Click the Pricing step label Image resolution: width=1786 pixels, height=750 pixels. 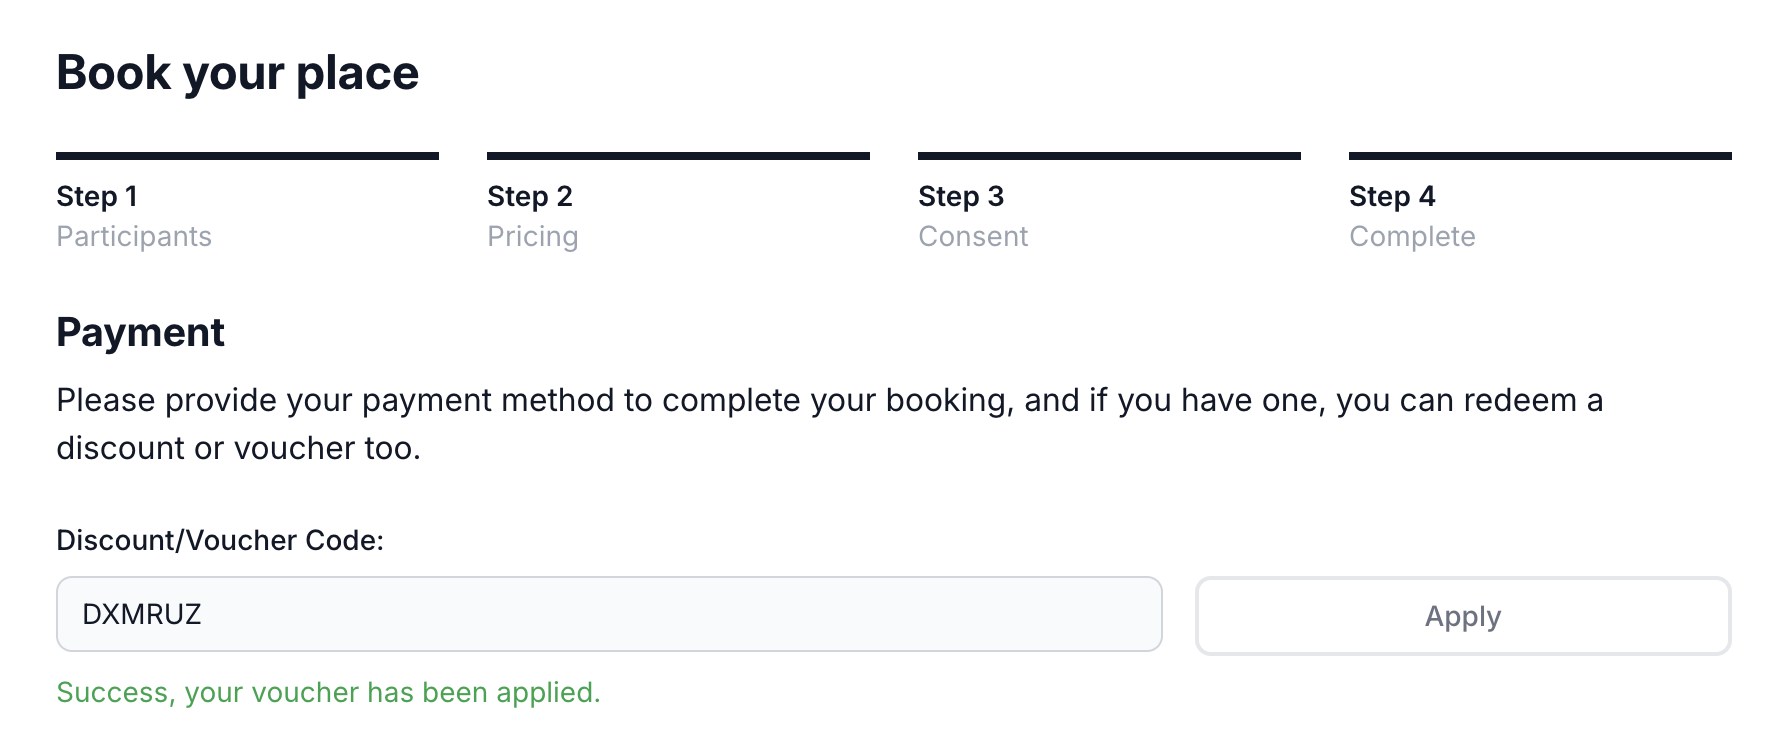(x=533, y=237)
